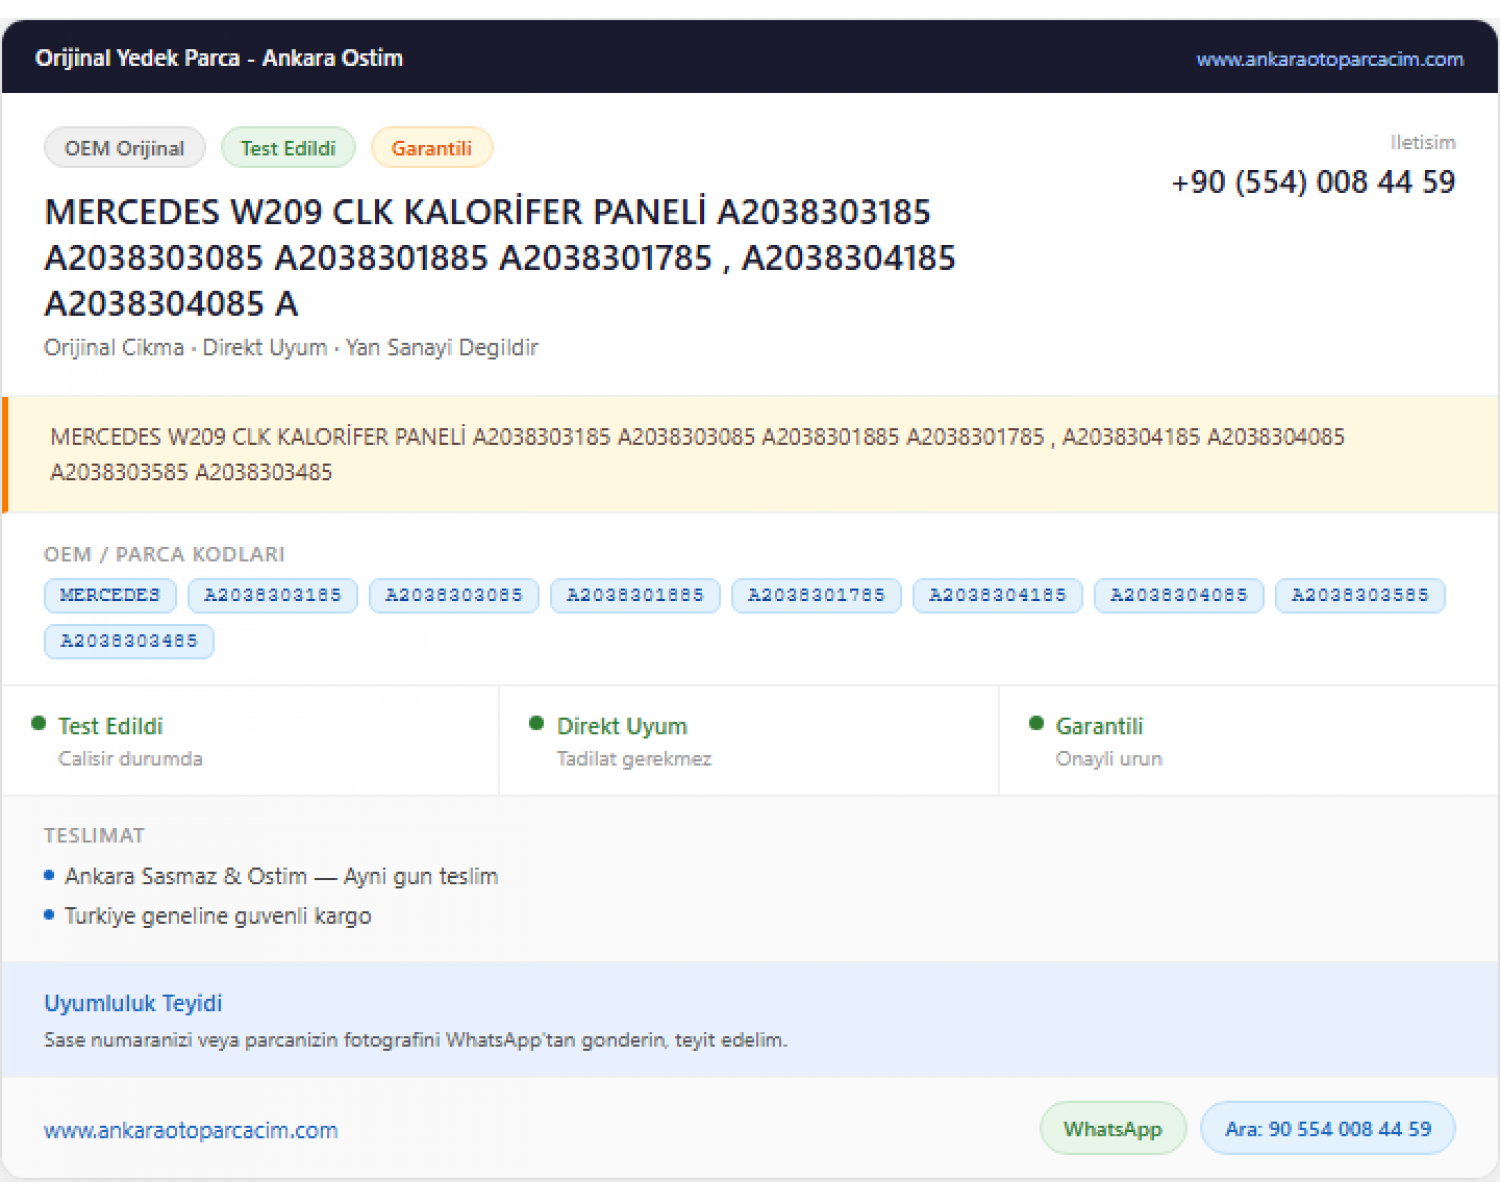Click the A2038303085 part code chip
The height and width of the screenshot is (1200, 1500).
click(x=454, y=595)
